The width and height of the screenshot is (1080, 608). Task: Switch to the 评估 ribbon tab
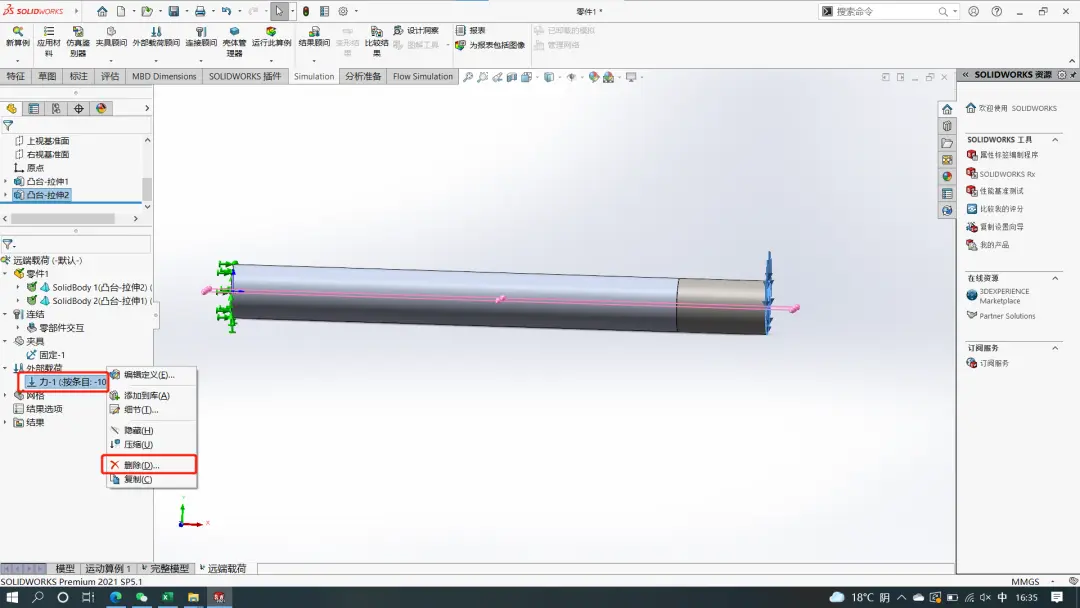(x=110, y=76)
